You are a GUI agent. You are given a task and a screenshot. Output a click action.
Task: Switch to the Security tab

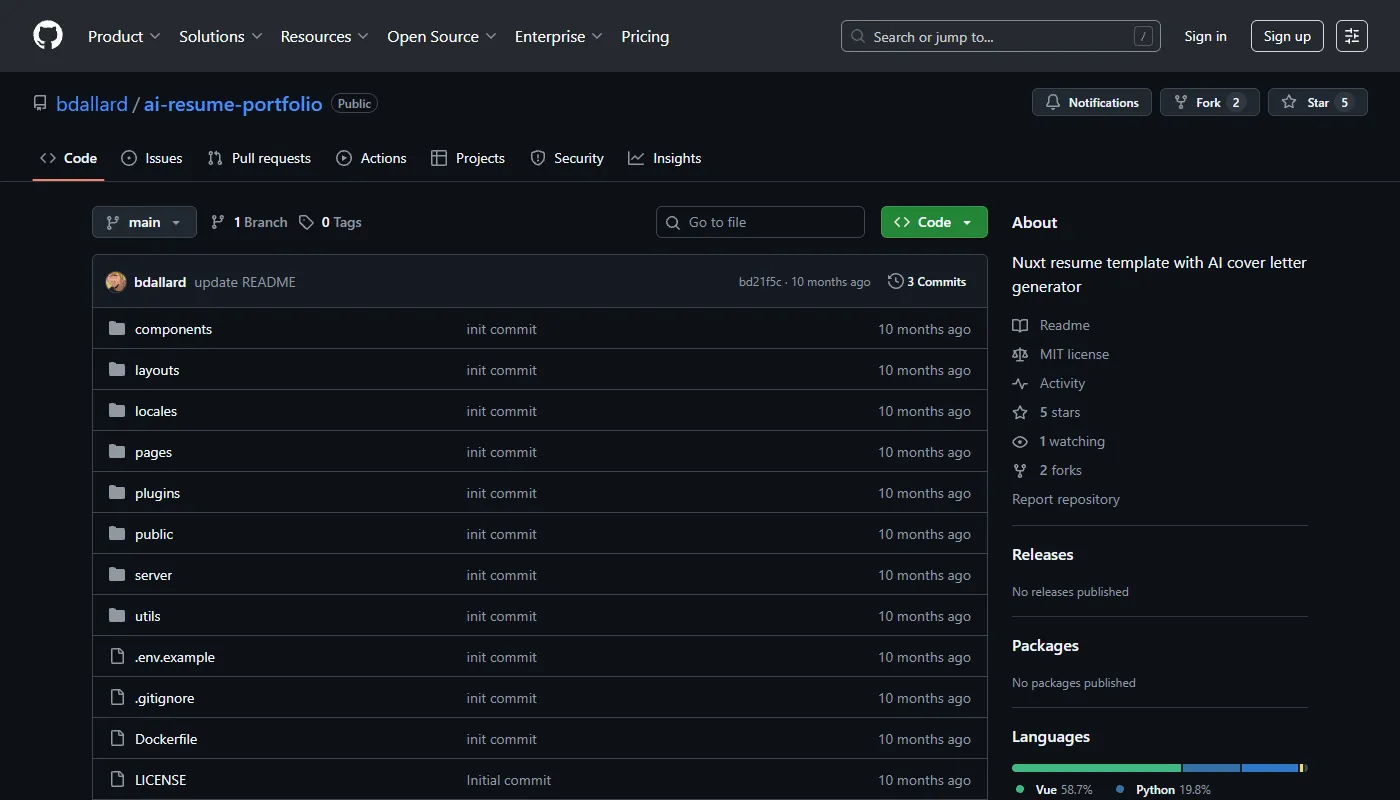[x=567, y=158]
